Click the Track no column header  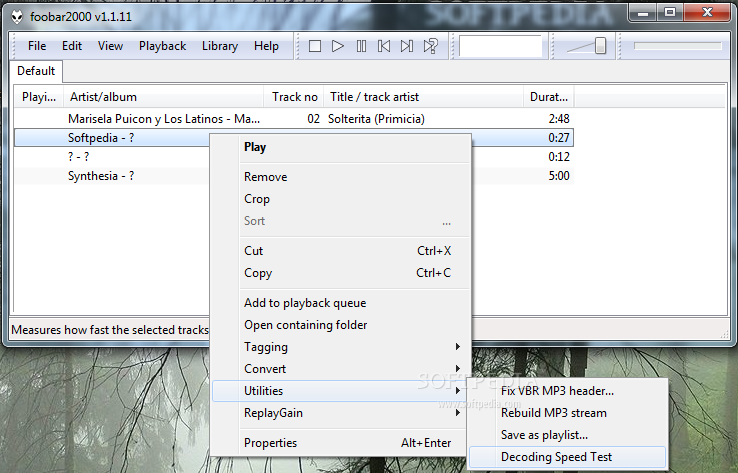294,97
